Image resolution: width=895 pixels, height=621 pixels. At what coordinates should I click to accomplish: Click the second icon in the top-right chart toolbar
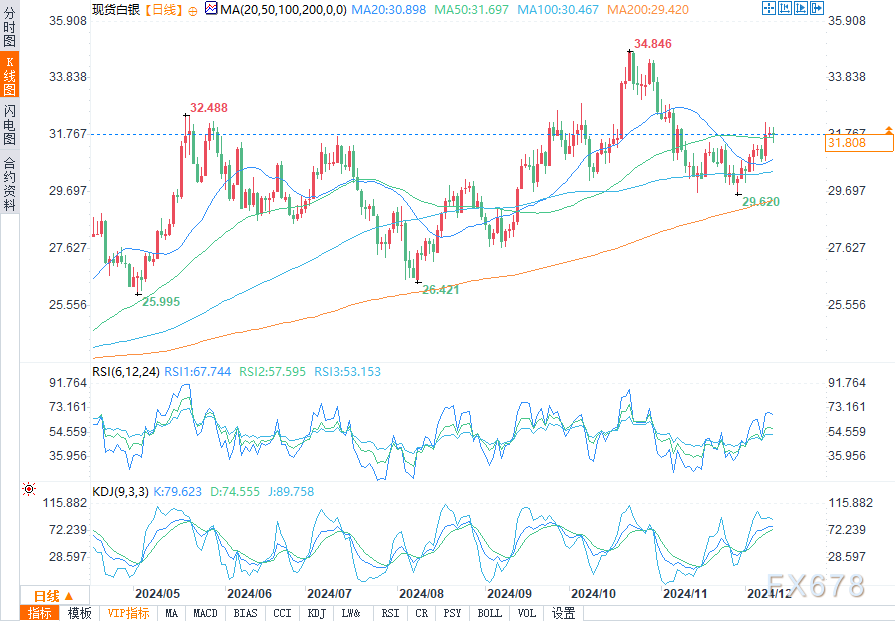785,8
